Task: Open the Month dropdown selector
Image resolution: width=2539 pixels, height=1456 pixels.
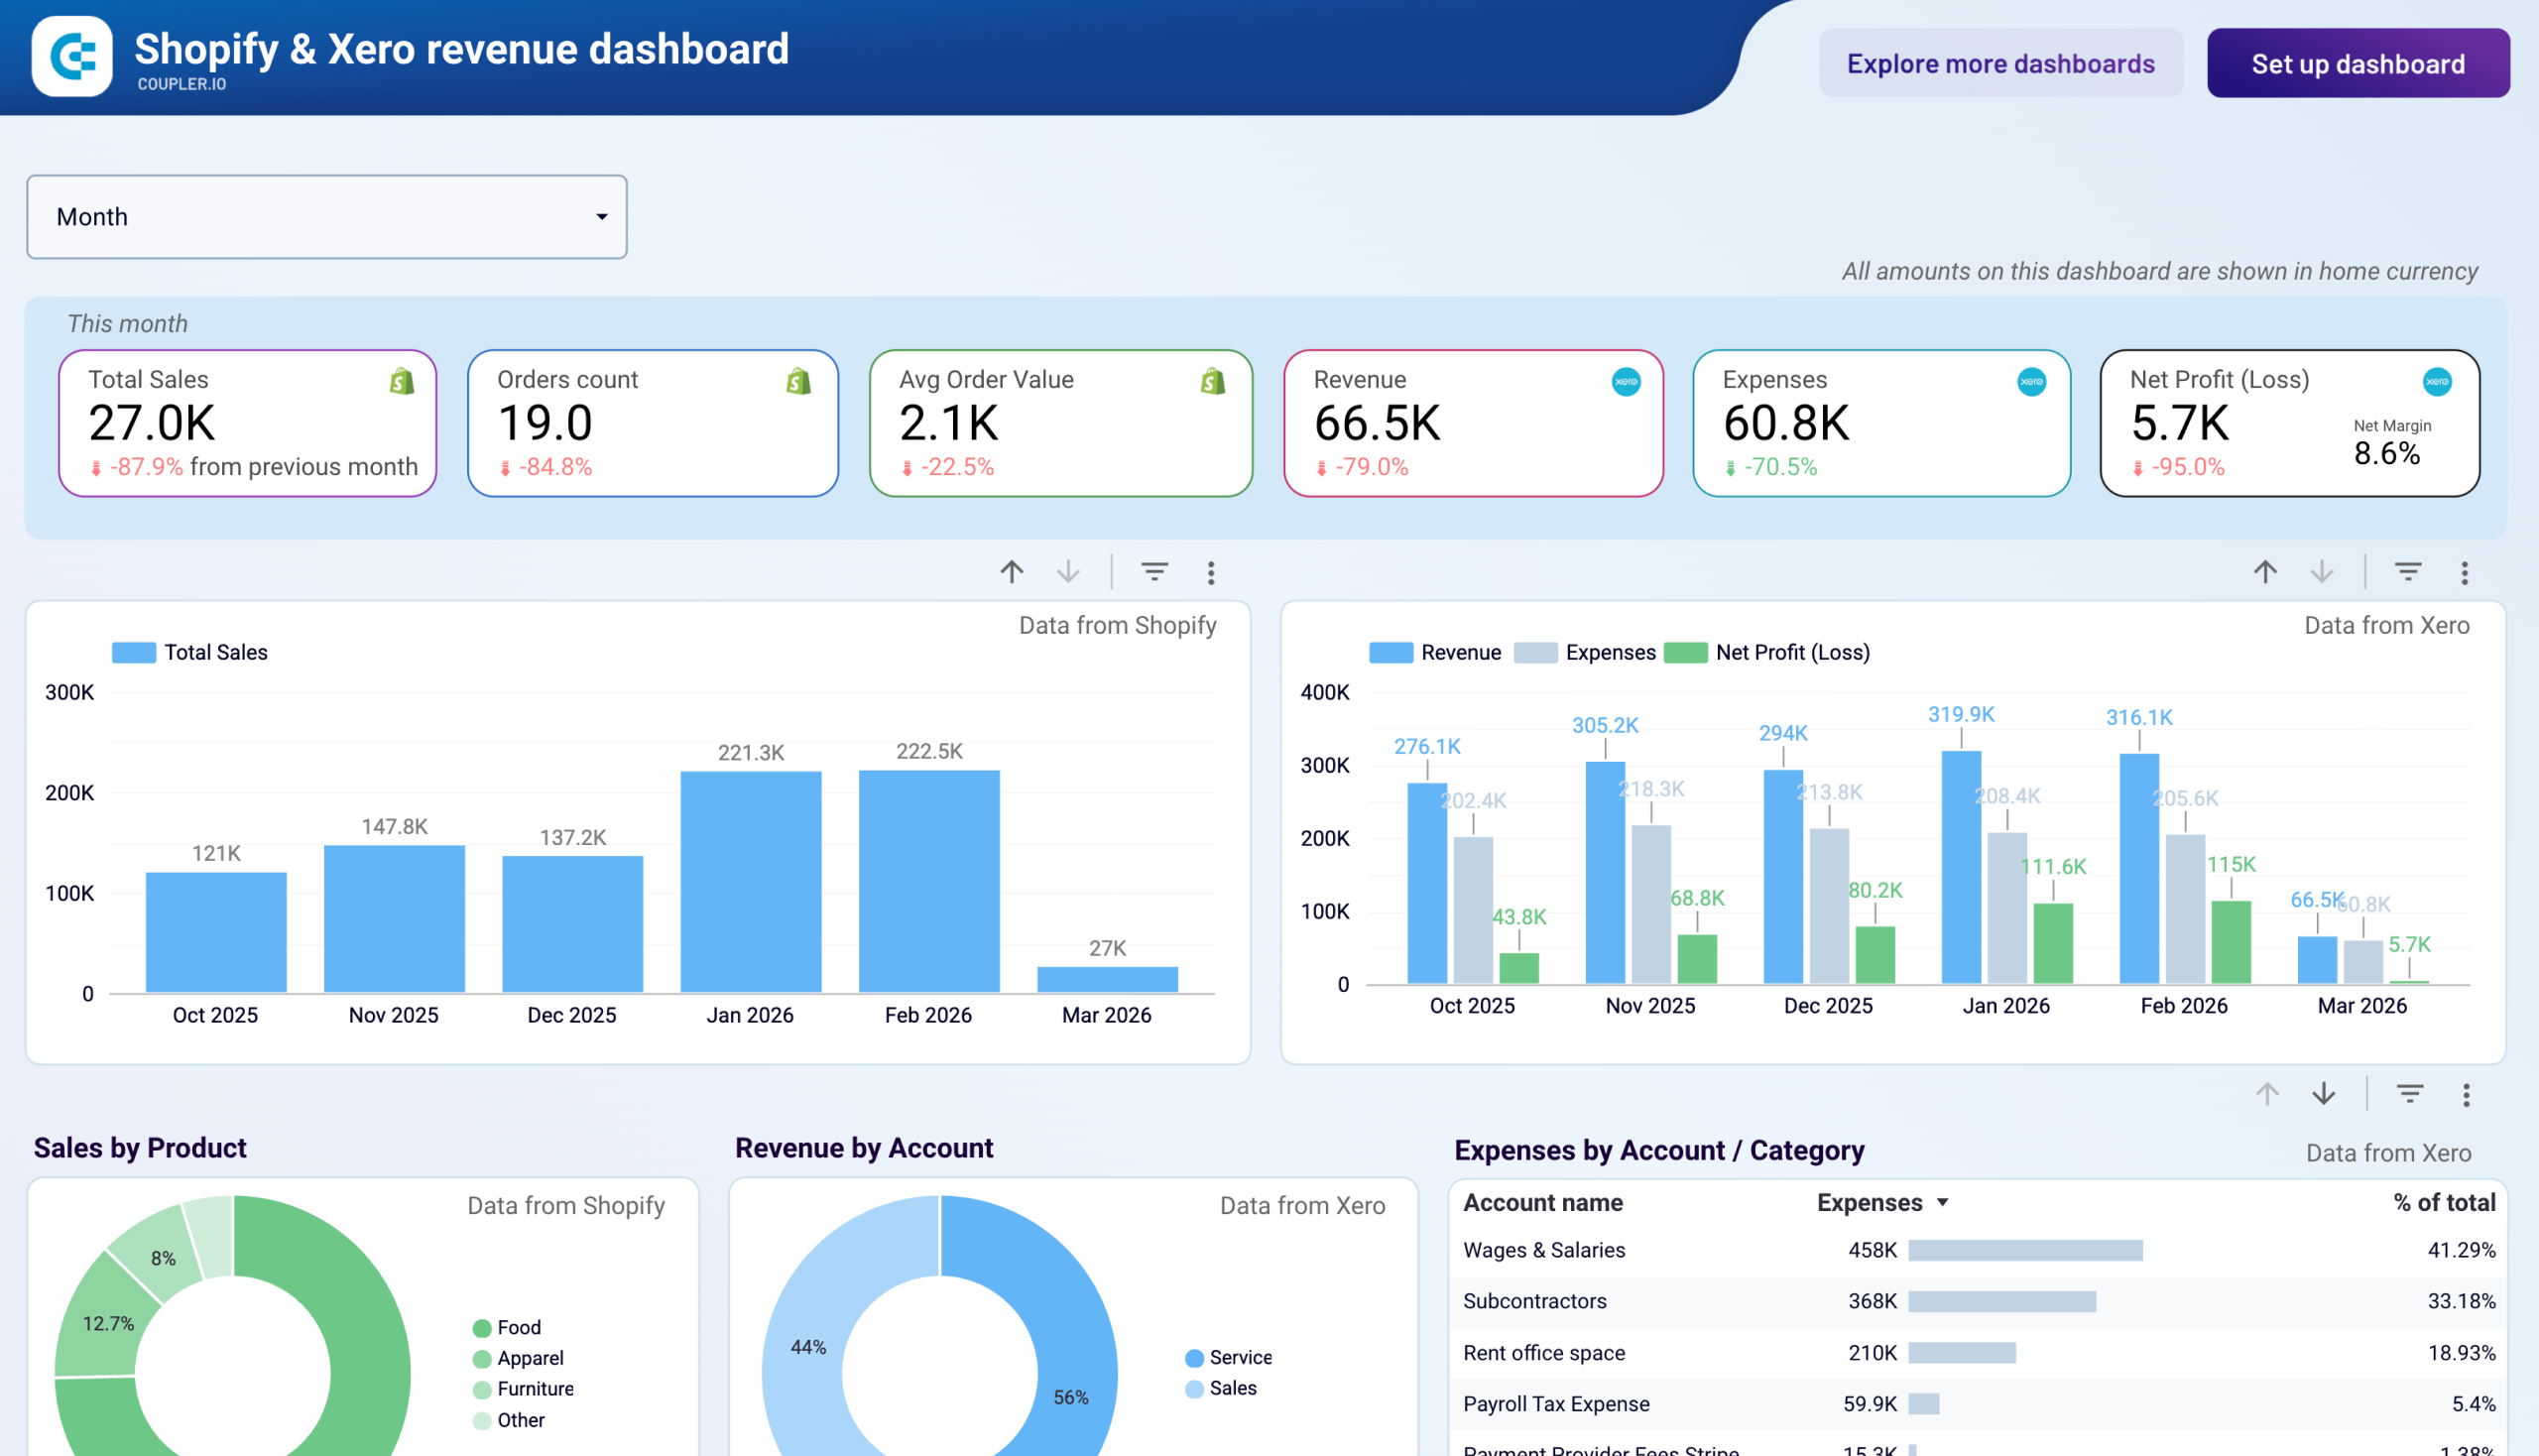Action: pos(326,217)
